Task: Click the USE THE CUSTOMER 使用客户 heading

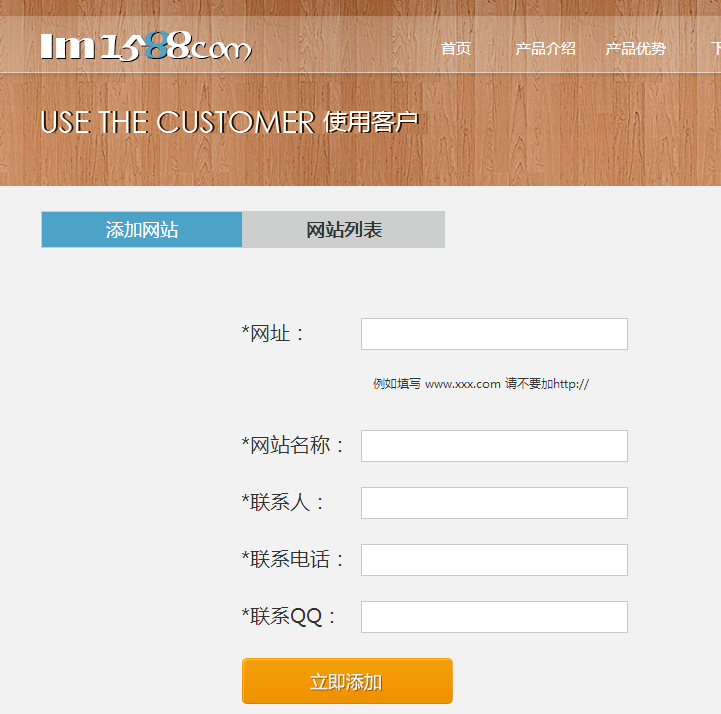Action: coord(229,122)
